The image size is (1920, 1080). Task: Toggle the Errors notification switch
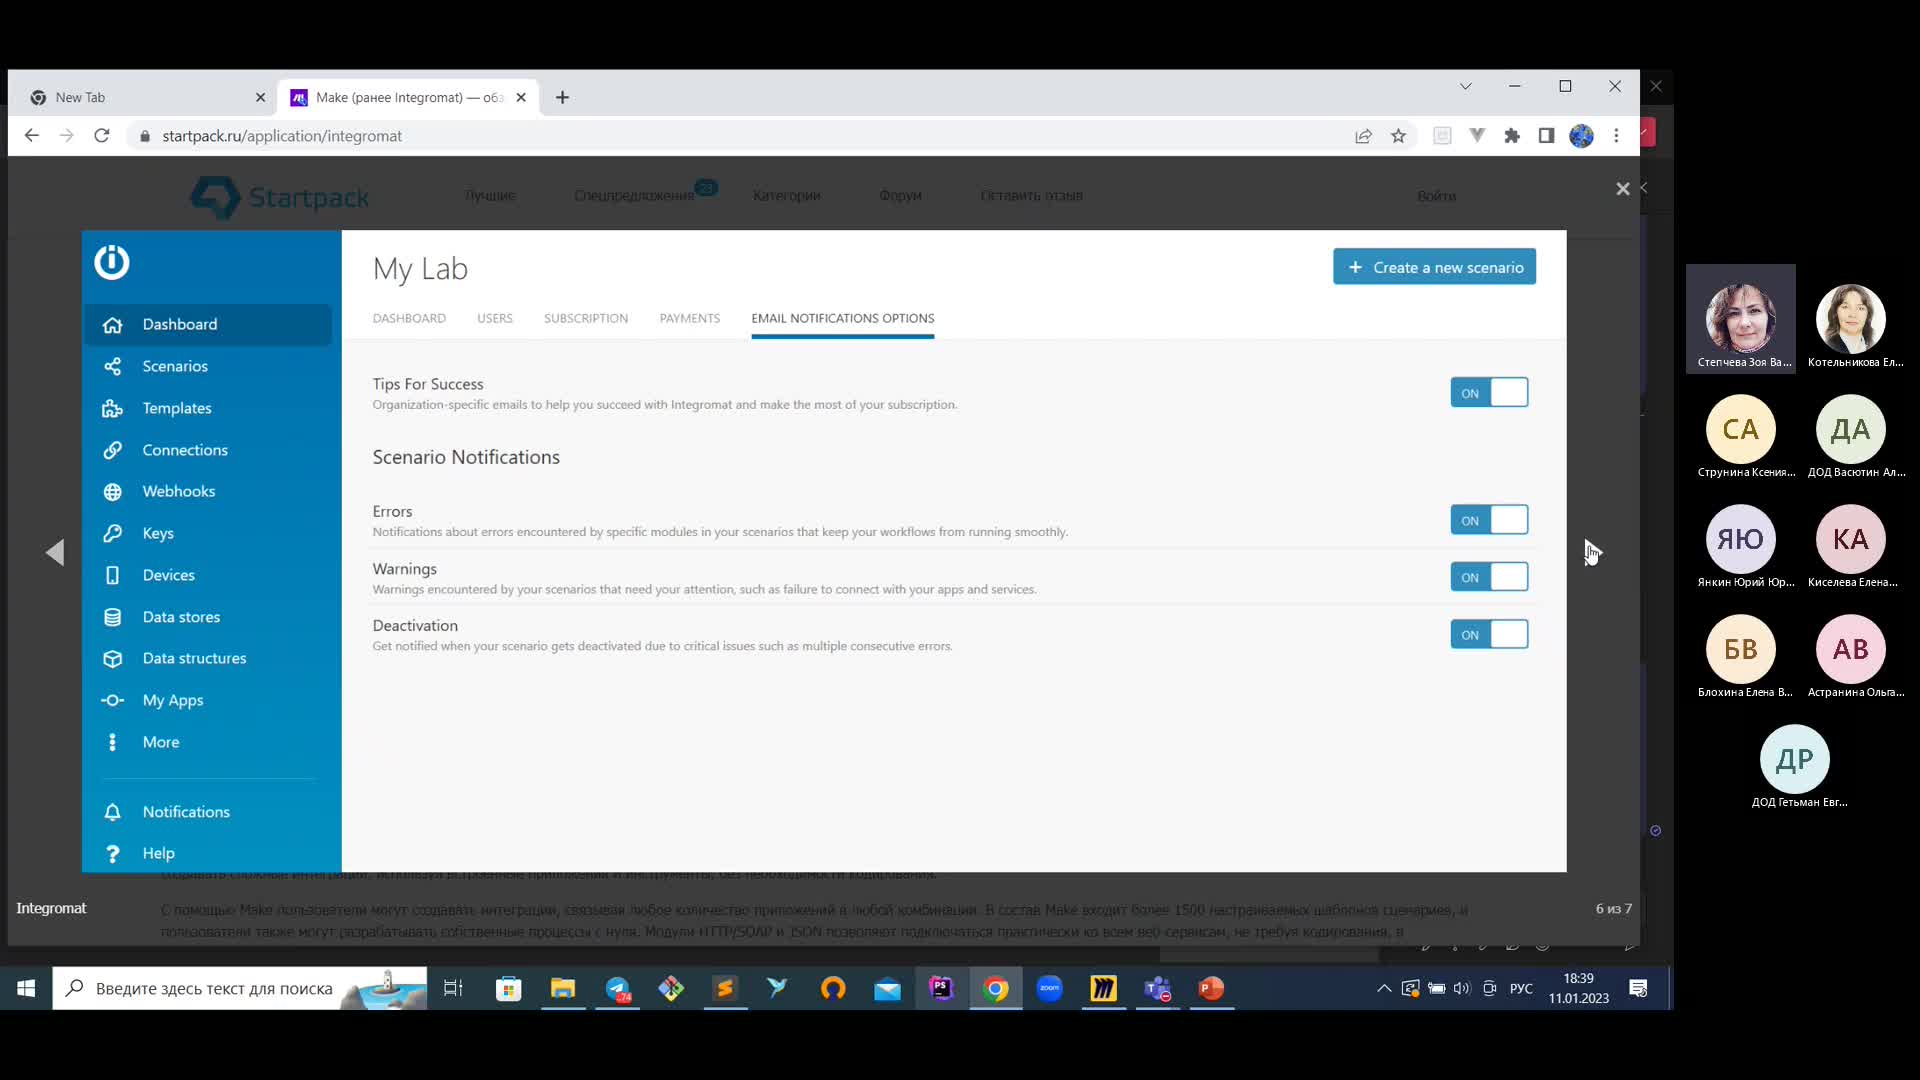(x=1489, y=520)
